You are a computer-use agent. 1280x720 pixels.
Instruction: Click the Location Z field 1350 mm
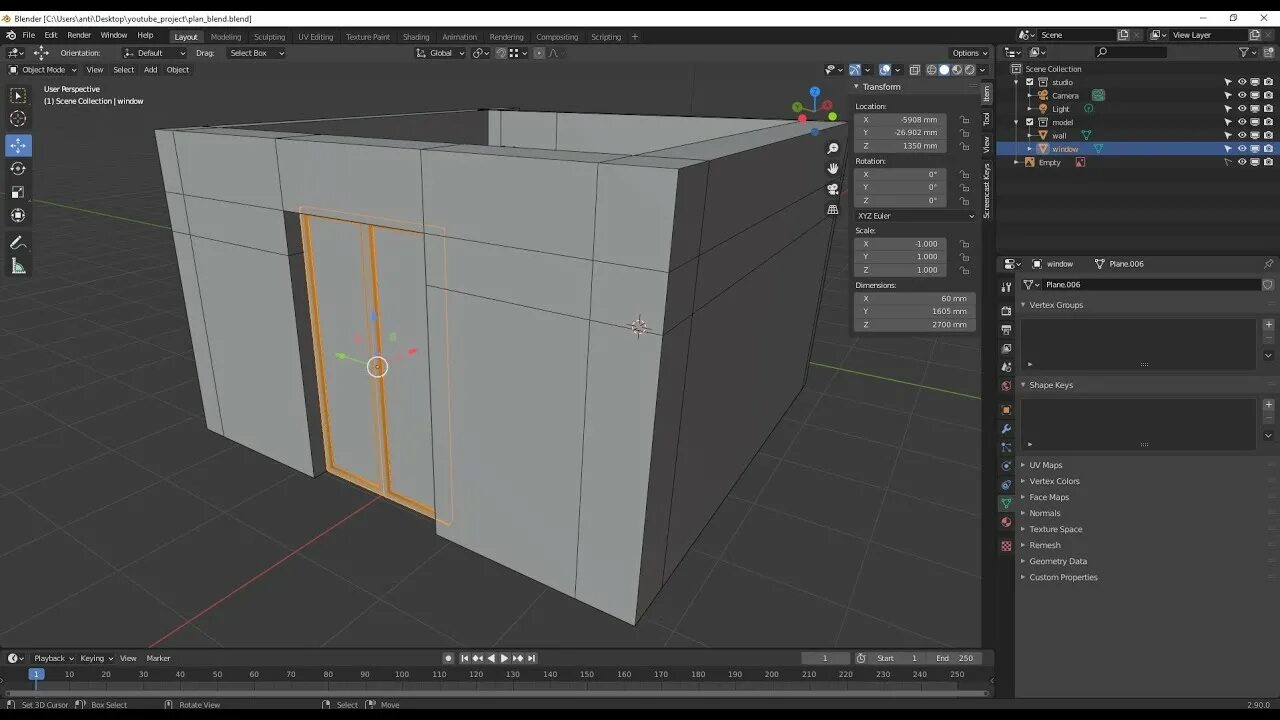[900, 146]
